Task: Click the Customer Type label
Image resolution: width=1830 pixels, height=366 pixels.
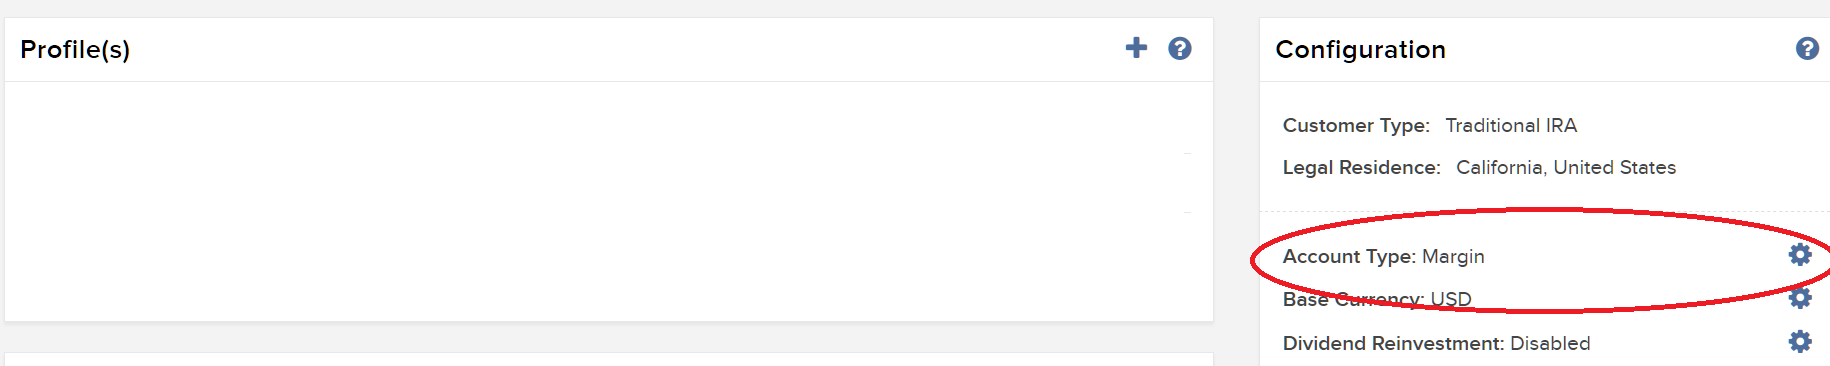Action: (1356, 126)
